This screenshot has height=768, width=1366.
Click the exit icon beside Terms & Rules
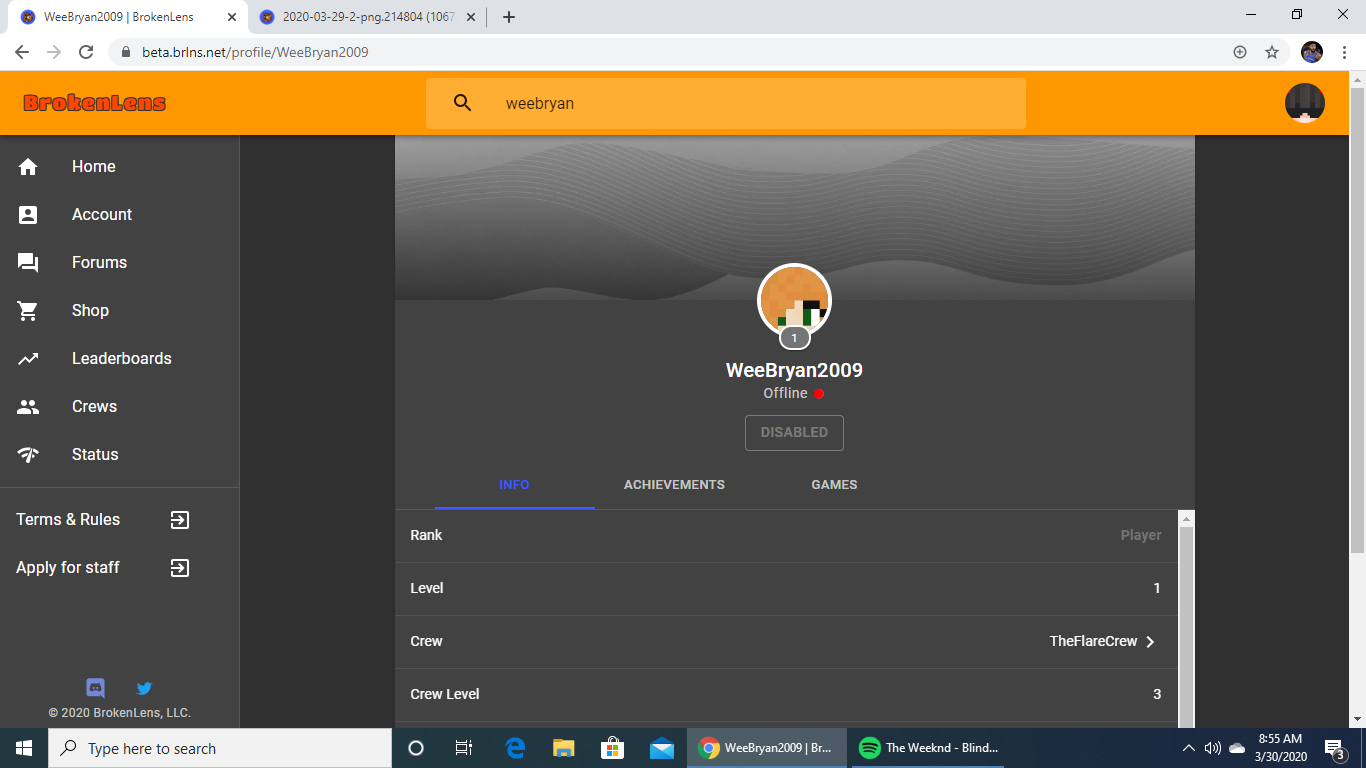(x=179, y=520)
